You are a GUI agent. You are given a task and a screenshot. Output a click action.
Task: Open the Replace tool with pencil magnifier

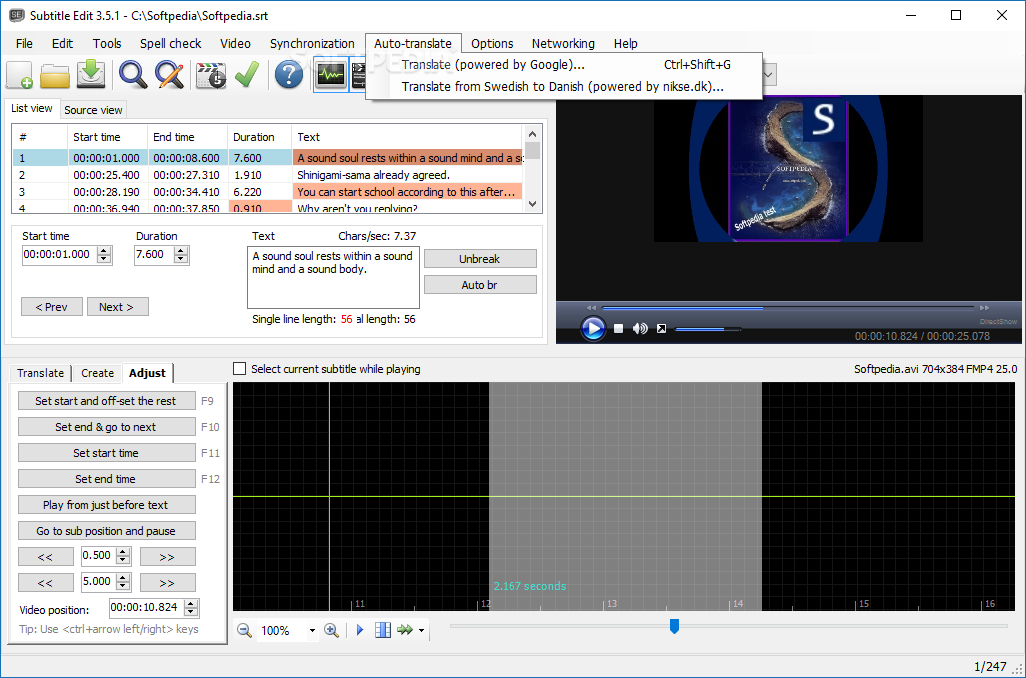pyautogui.click(x=169, y=75)
